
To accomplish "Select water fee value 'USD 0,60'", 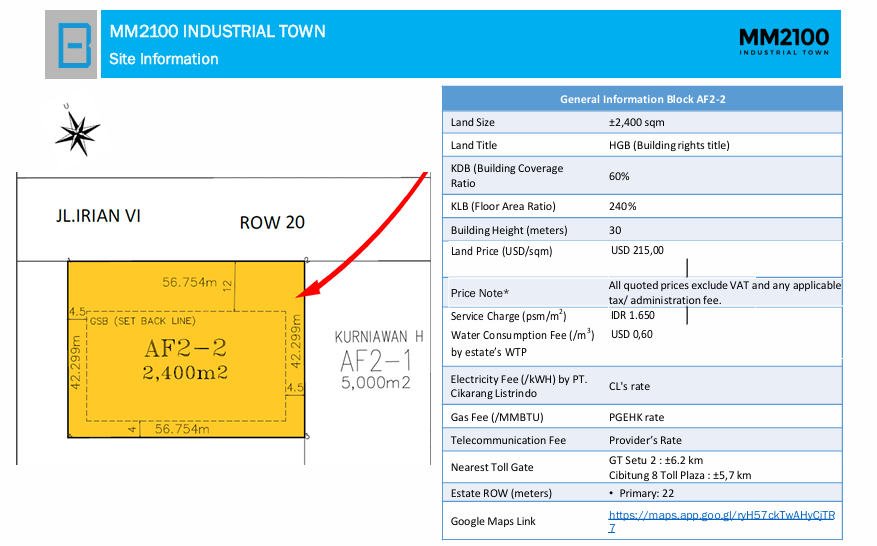I will 631,335.
